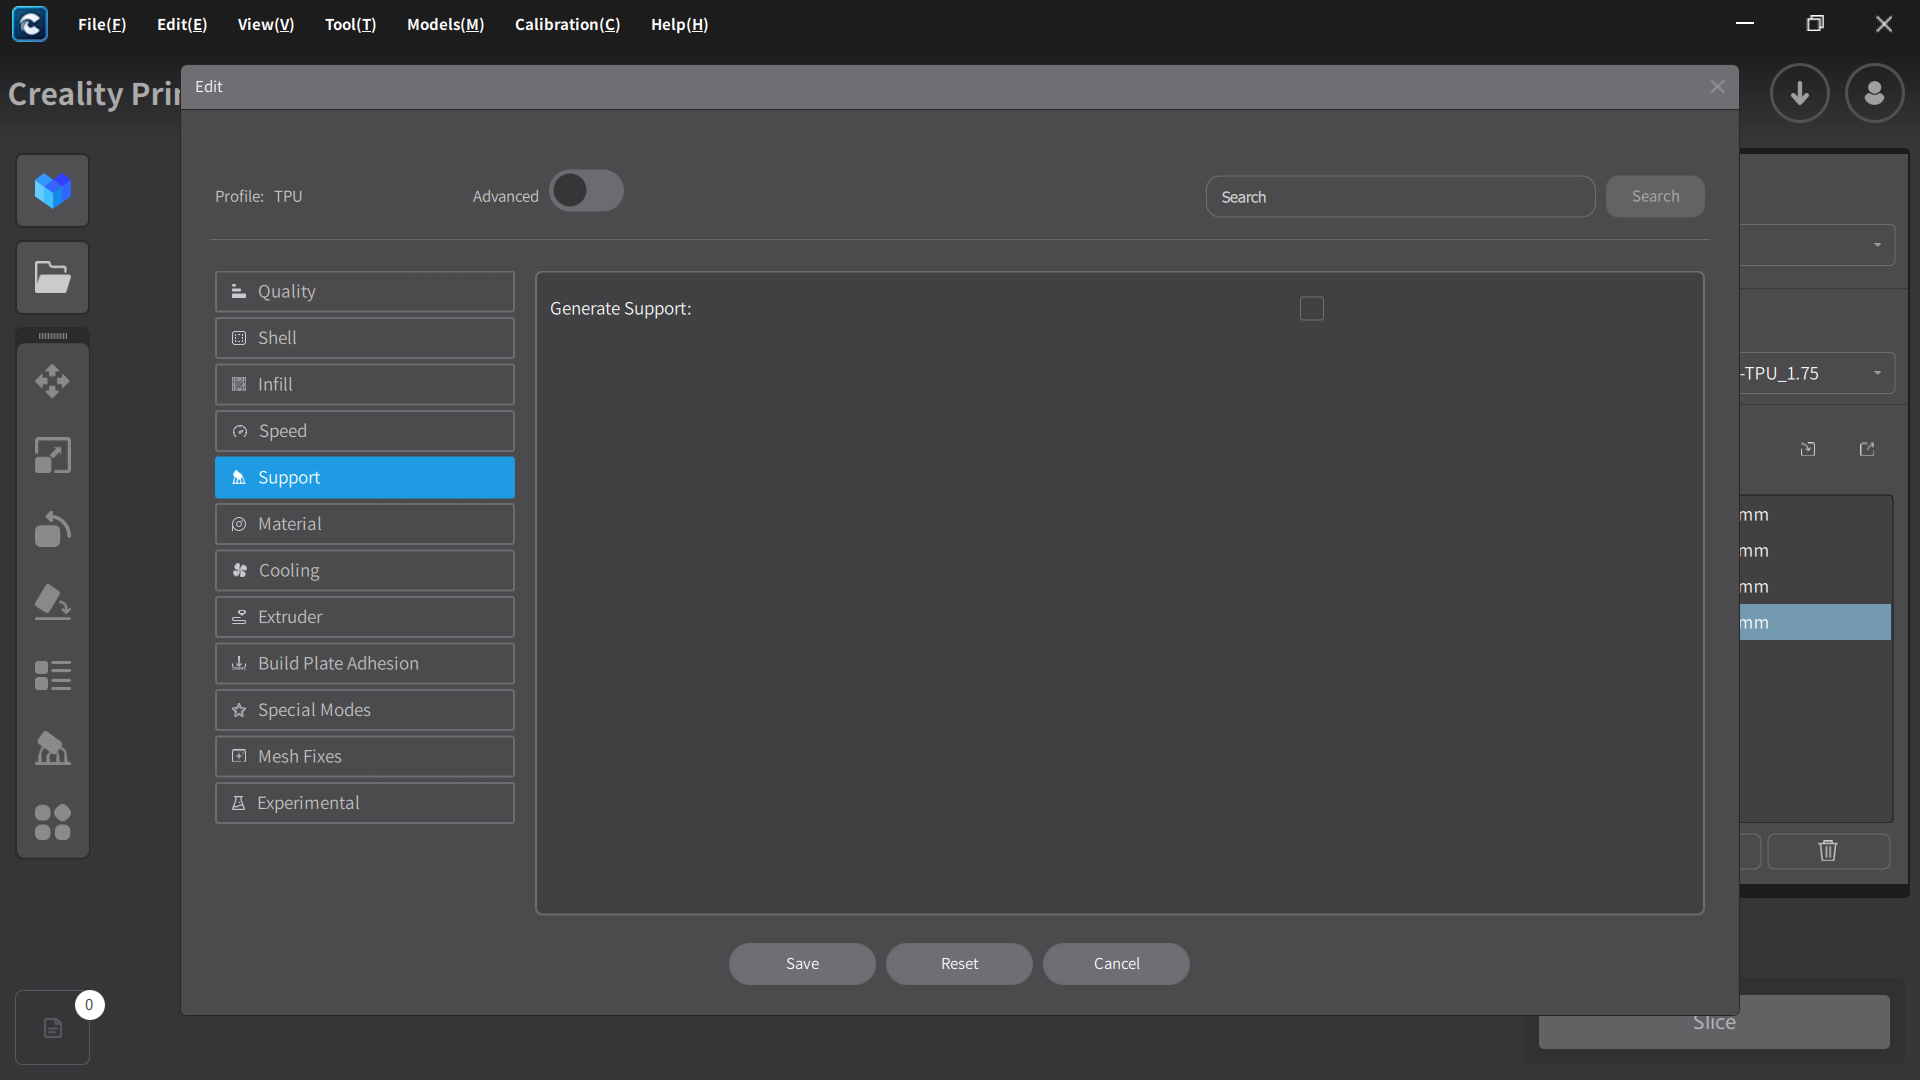The height and width of the screenshot is (1080, 1920).
Task: Select the Scale tool icon
Action: tap(53, 455)
